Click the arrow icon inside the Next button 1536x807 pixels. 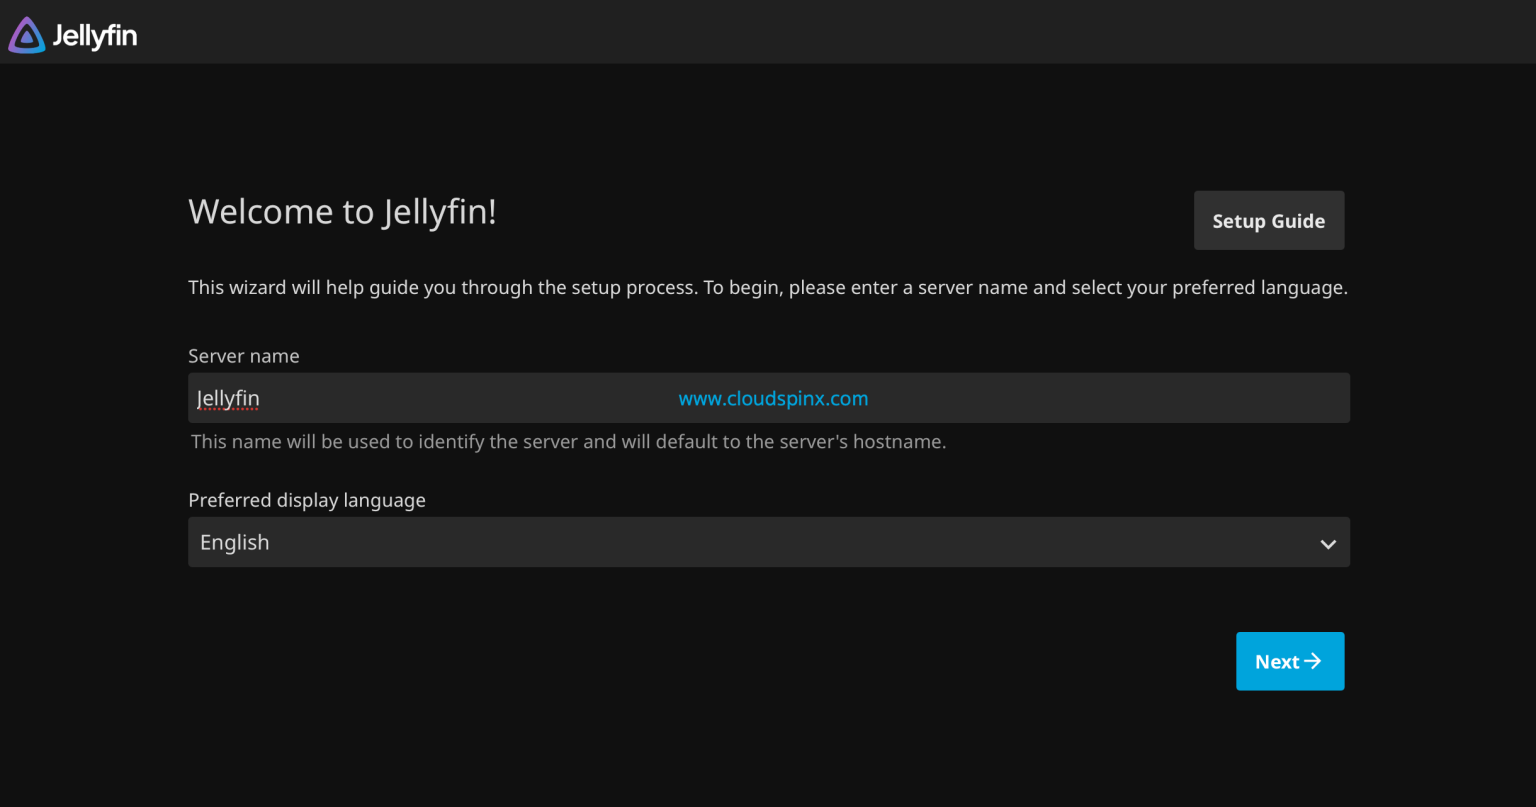tap(1312, 661)
